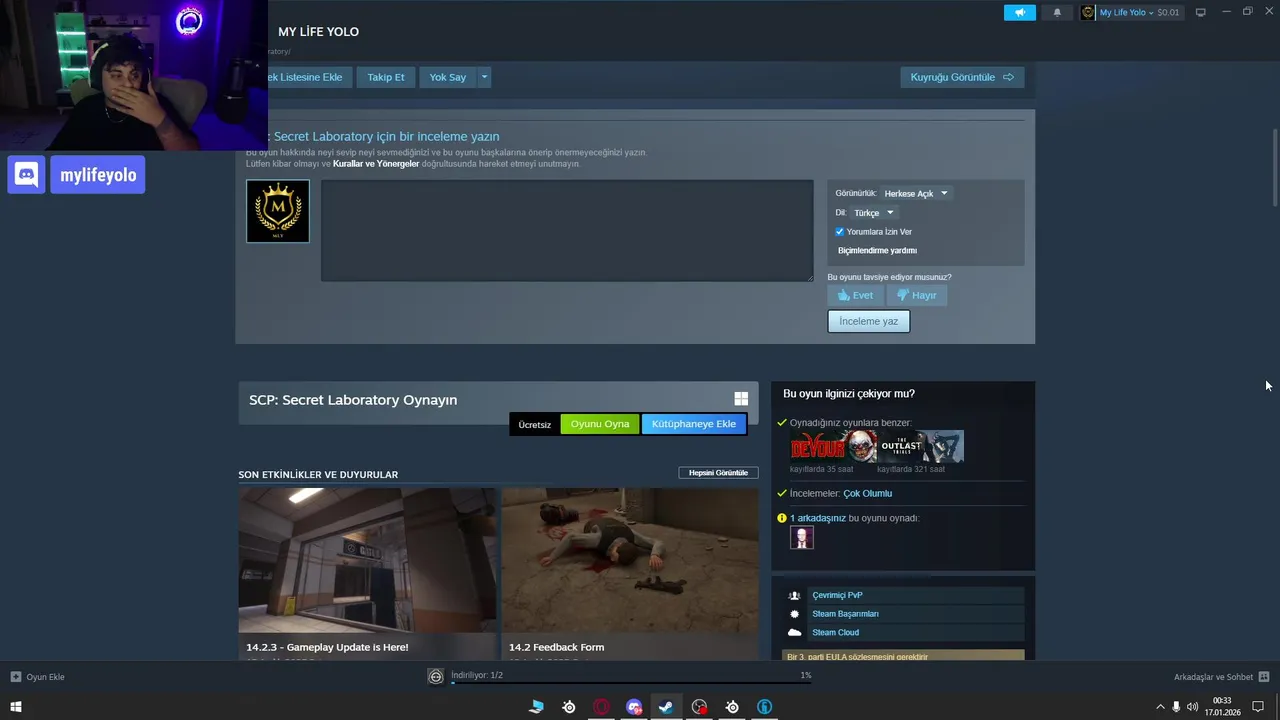This screenshot has width=1280, height=720.
Task: Click the downloading game icon in the status bar
Action: coord(436,677)
